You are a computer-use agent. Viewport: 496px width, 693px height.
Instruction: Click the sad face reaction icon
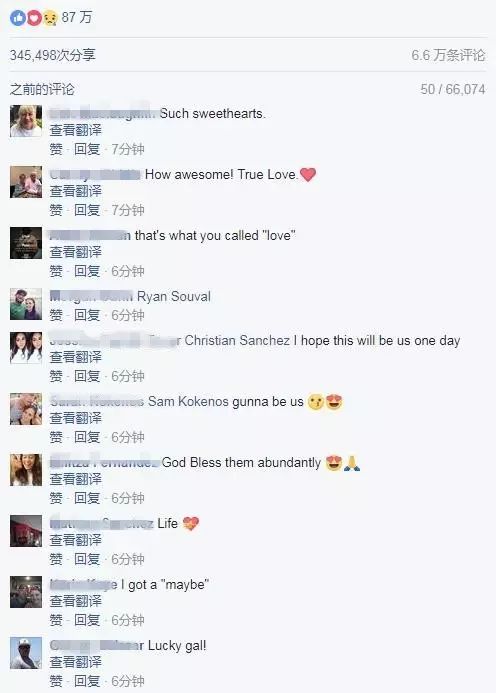[50, 18]
